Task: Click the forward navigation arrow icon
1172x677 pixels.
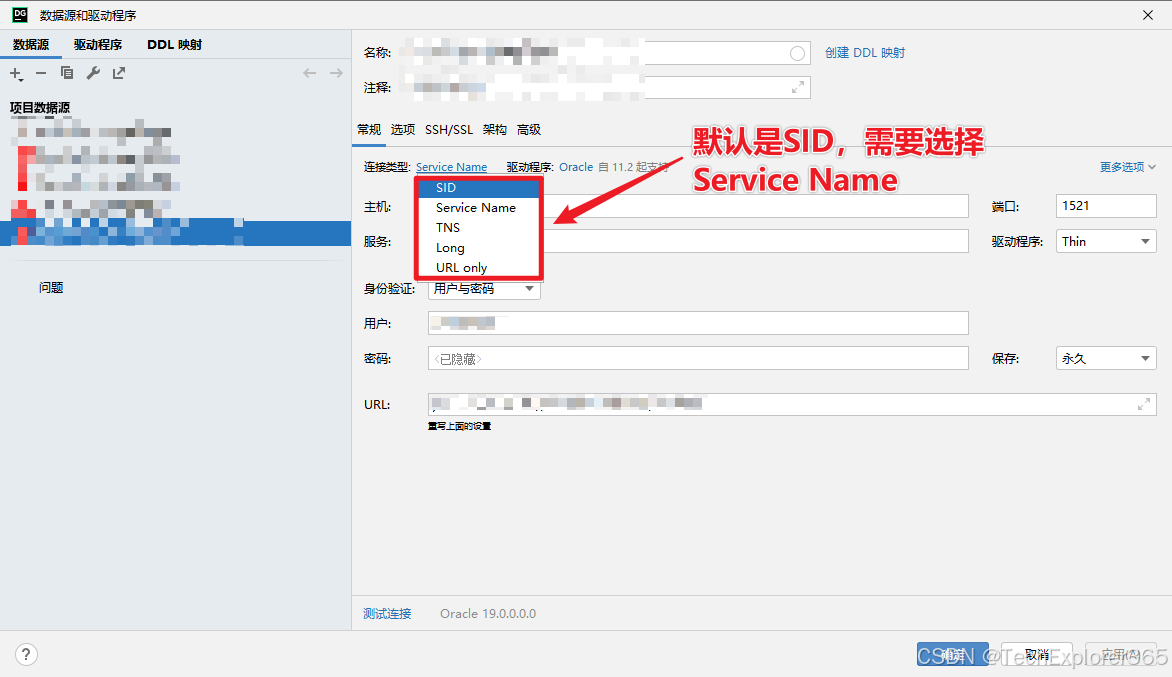Action: click(336, 72)
